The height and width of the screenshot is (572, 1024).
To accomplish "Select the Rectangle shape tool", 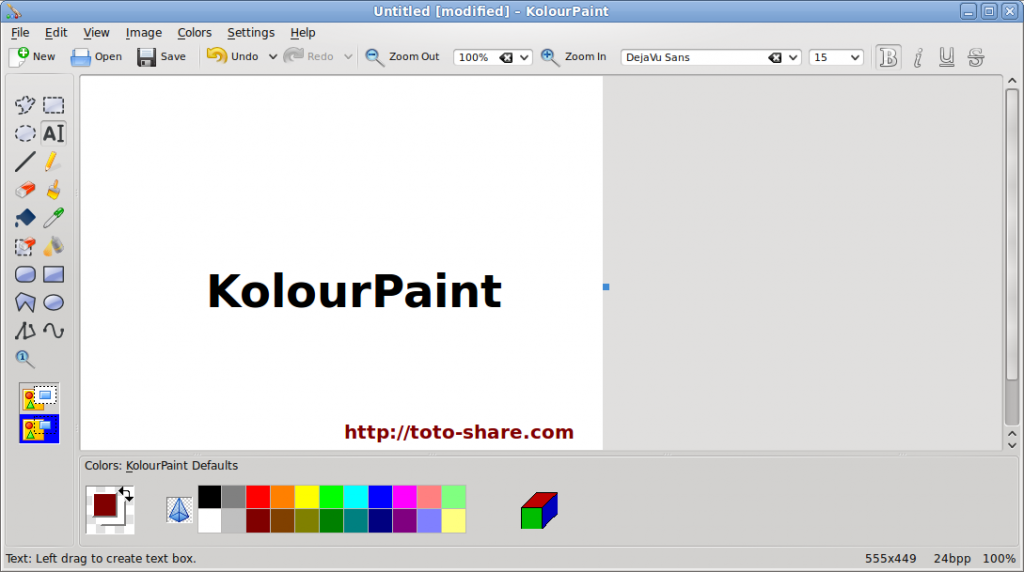I will [54, 274].
